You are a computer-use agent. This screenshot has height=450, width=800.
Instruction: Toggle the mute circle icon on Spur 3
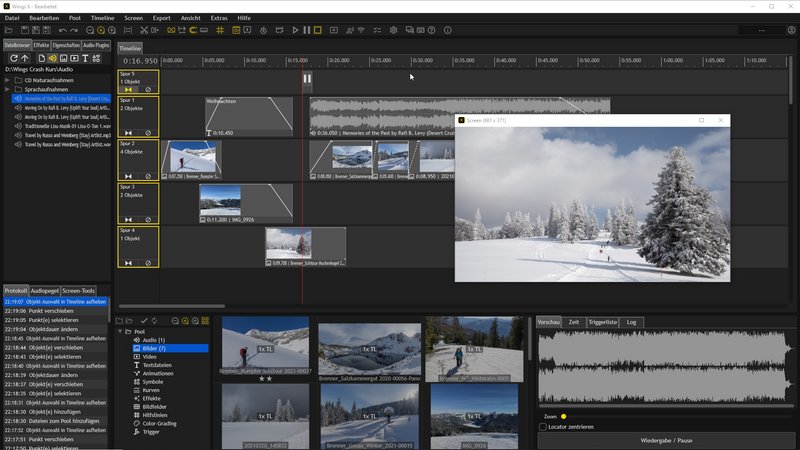point(148,220)
